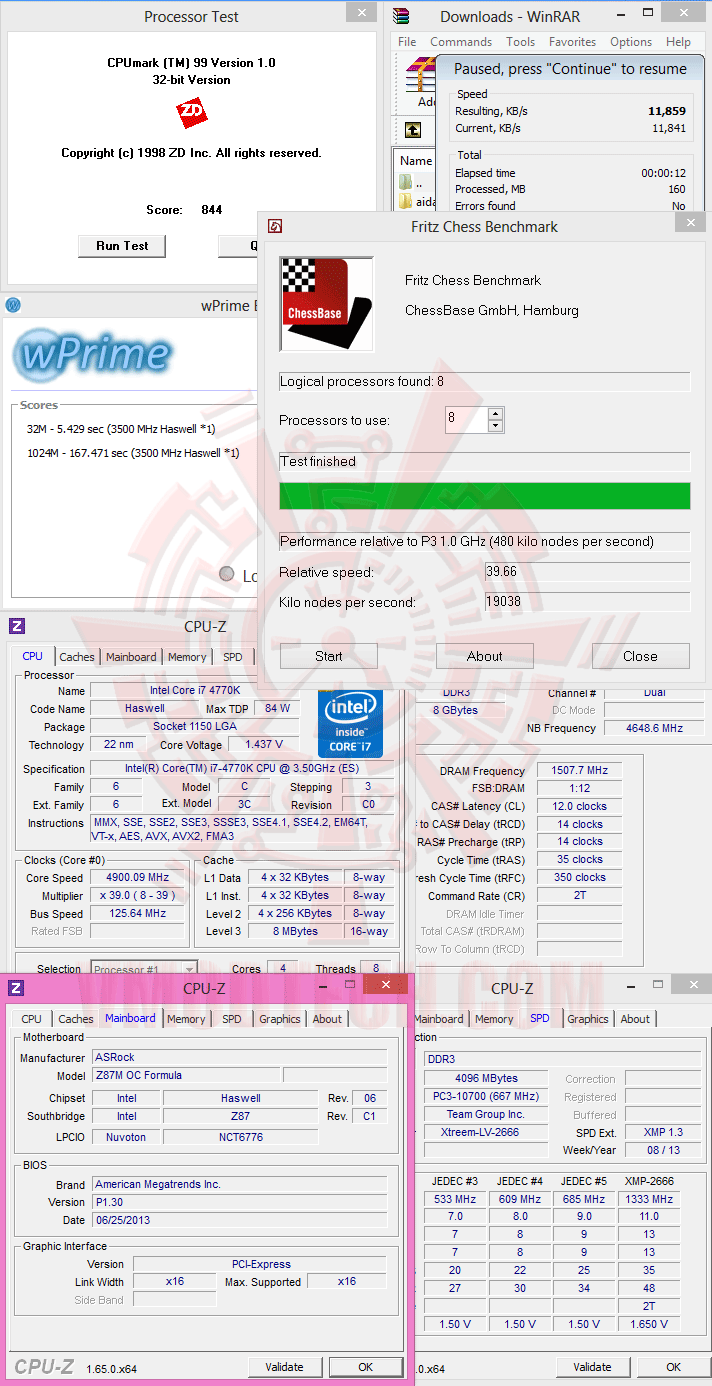The width and height of the screenshot is (712, 1386).
Task: Click Run Test button in Processor Test
Action: tap(122, 246)
